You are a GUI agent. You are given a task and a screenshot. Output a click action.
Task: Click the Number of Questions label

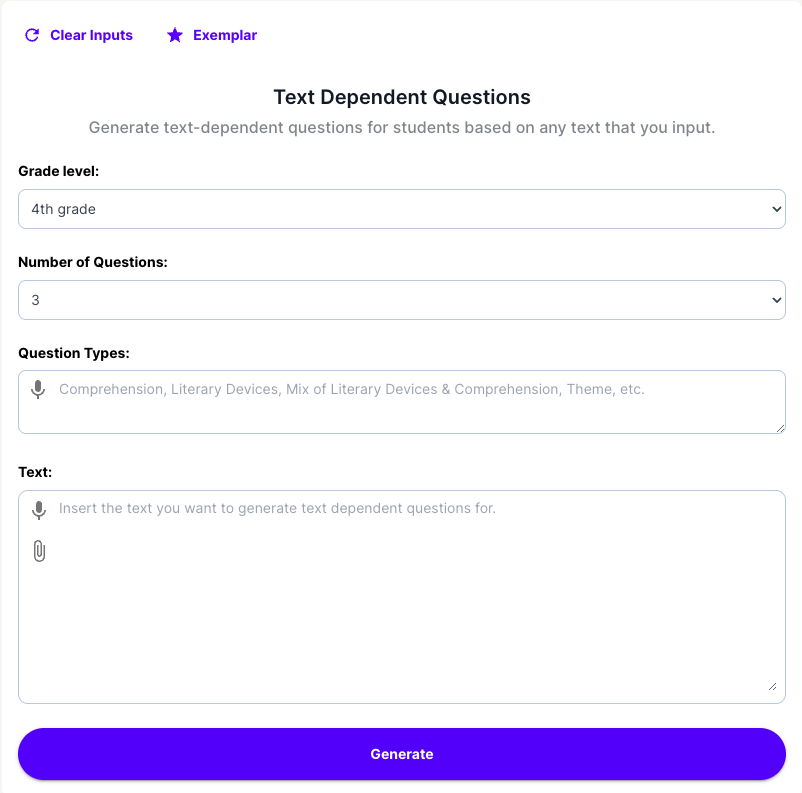[93, 262]
